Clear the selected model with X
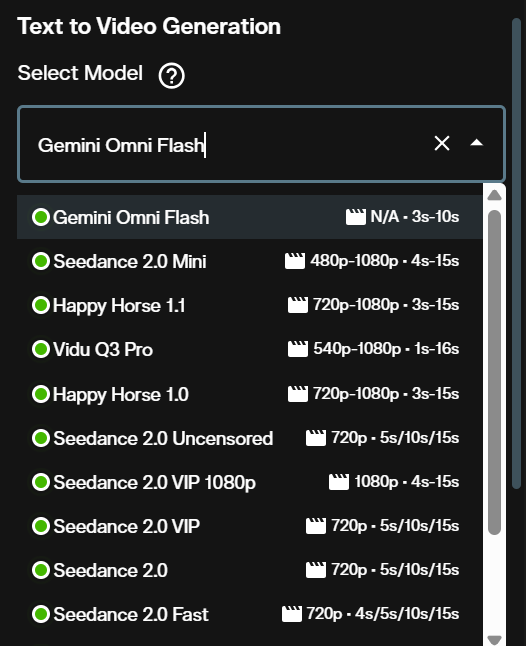 point(442,143)
